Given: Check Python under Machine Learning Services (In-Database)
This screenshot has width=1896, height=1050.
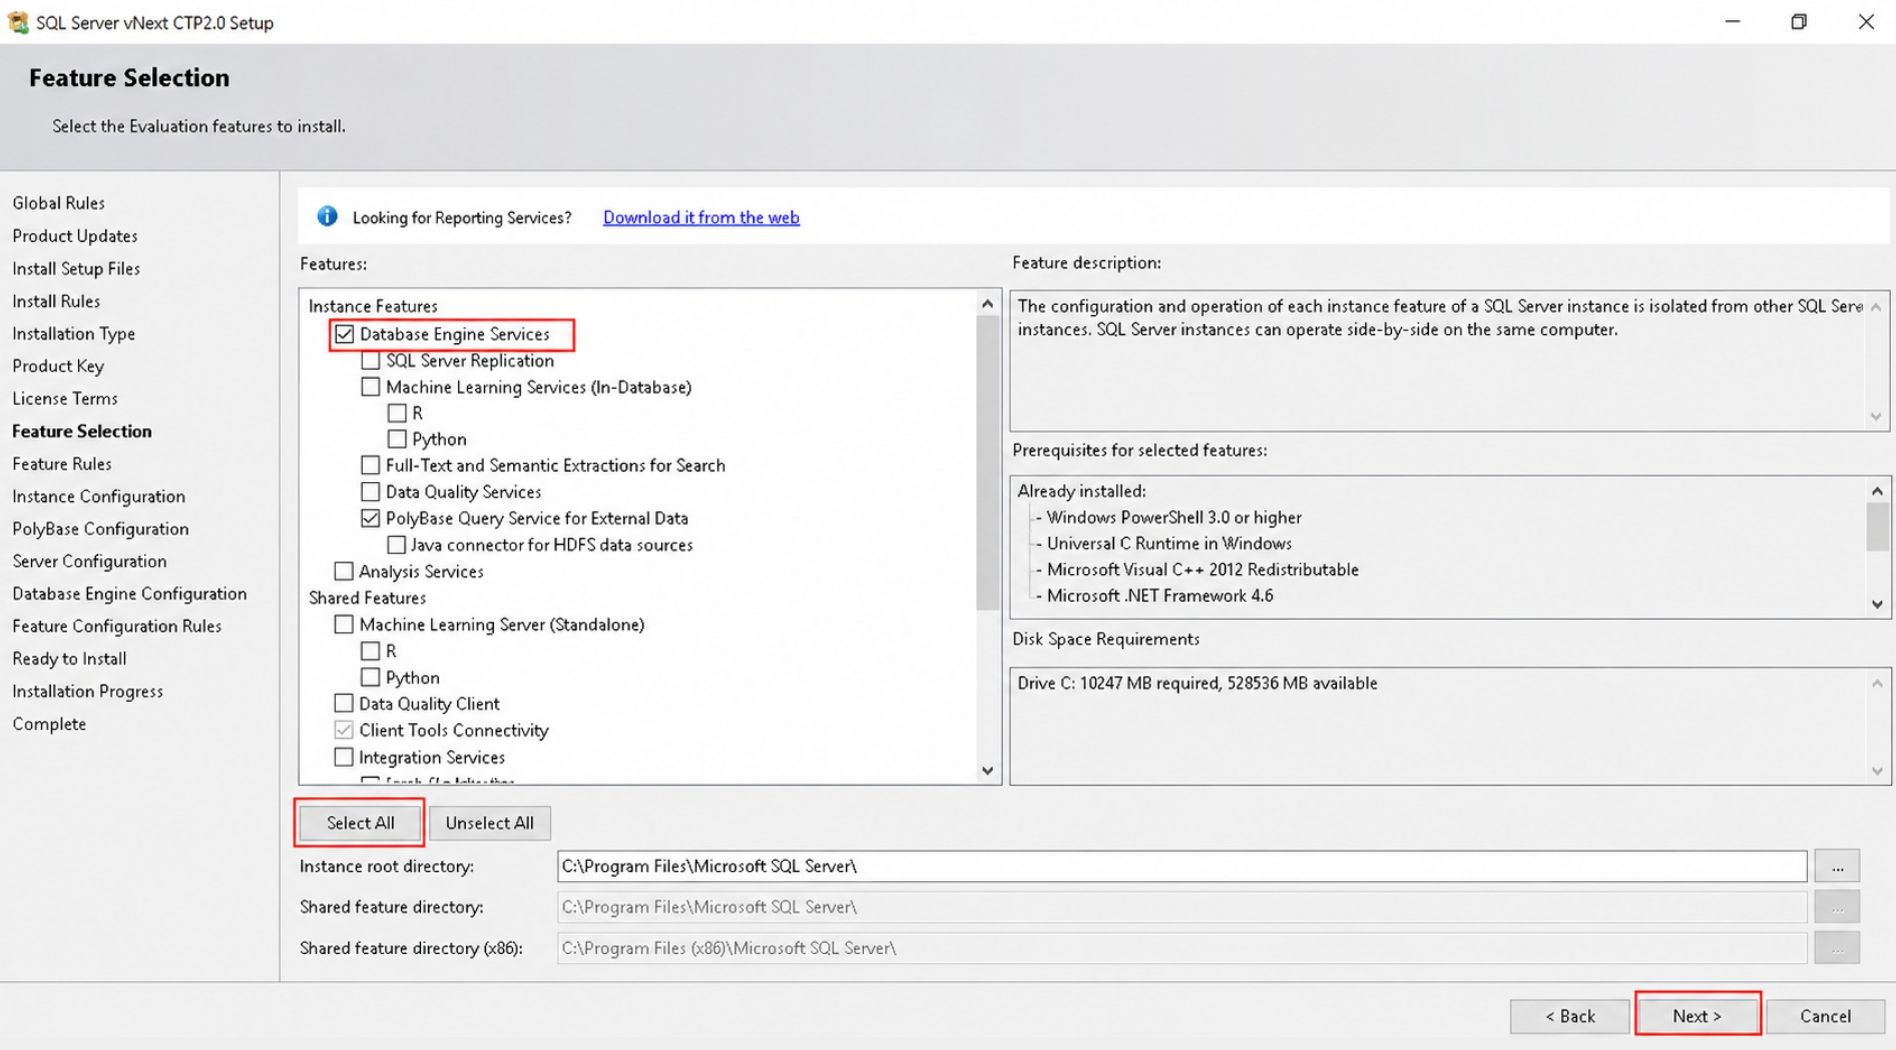Looking at the screenshot, I should click(397, 439).
